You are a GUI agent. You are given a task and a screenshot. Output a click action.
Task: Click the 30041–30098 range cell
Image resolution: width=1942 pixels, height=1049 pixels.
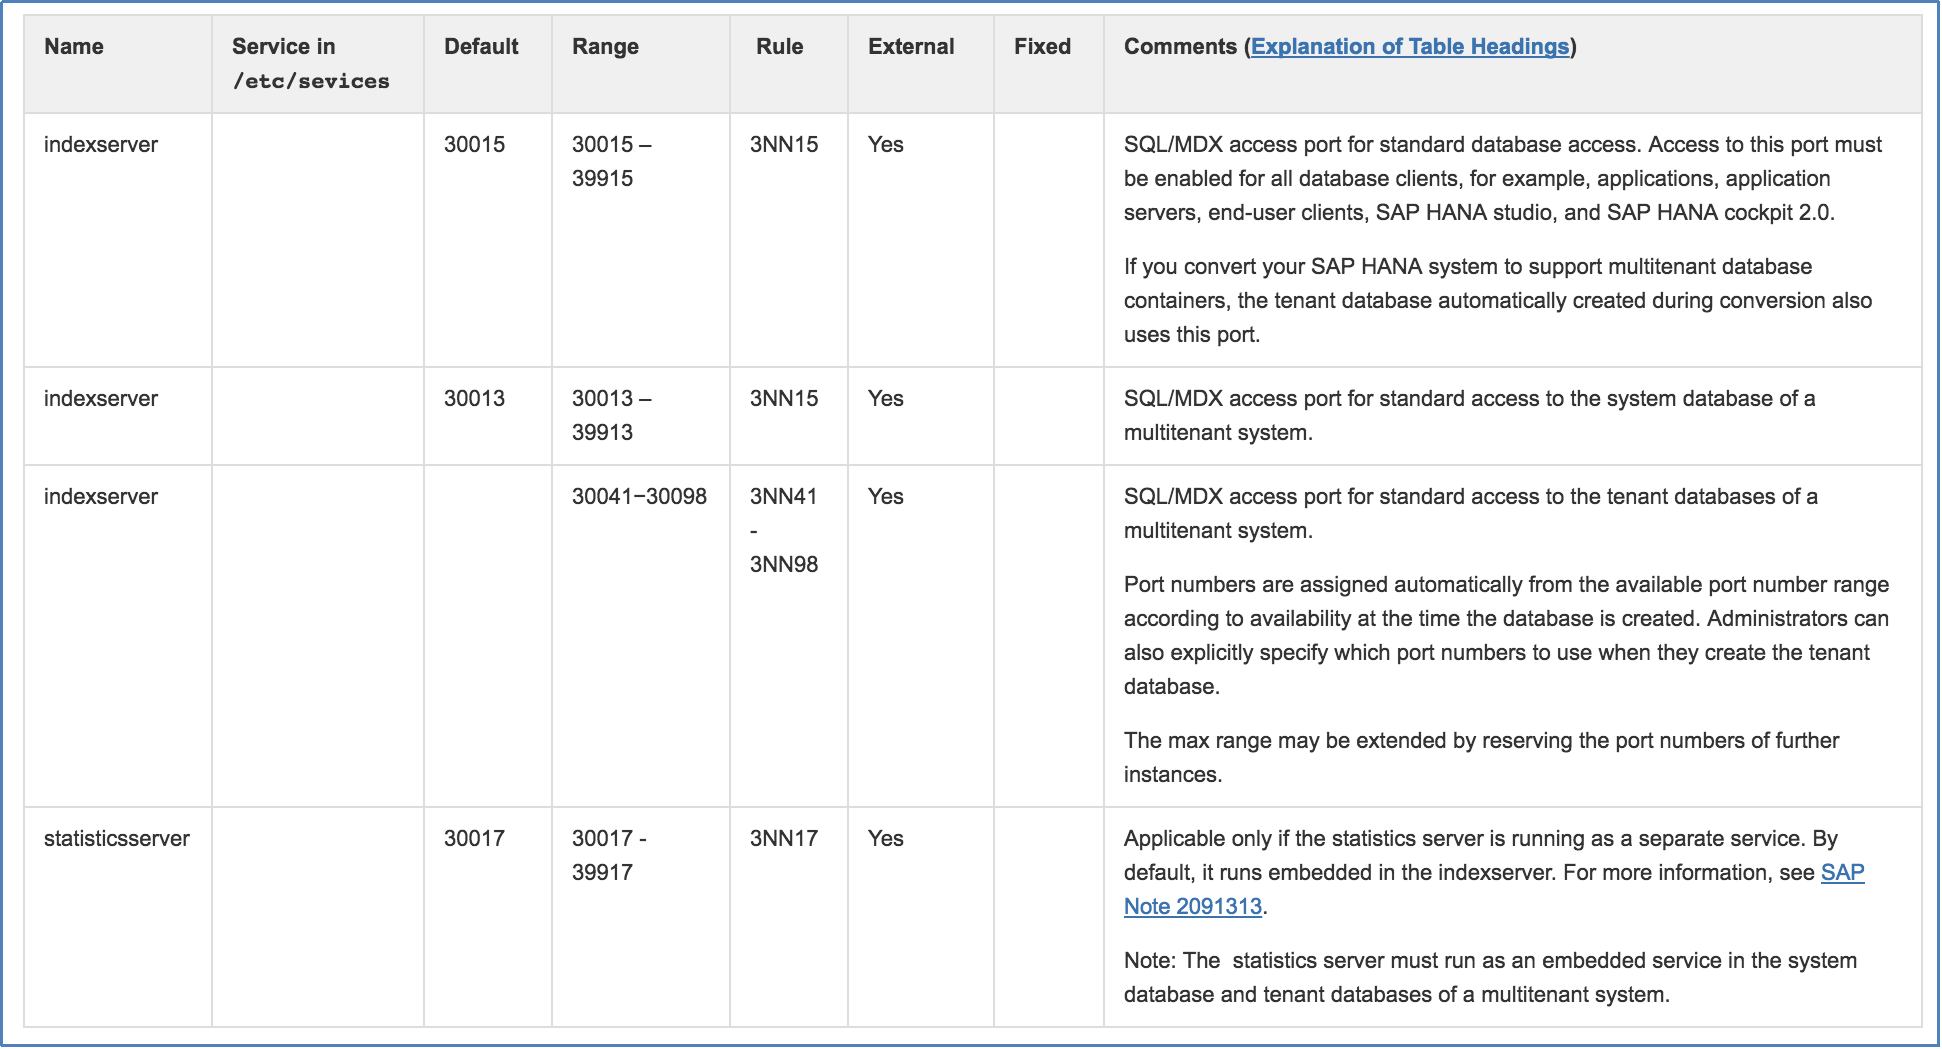point(639,497)
